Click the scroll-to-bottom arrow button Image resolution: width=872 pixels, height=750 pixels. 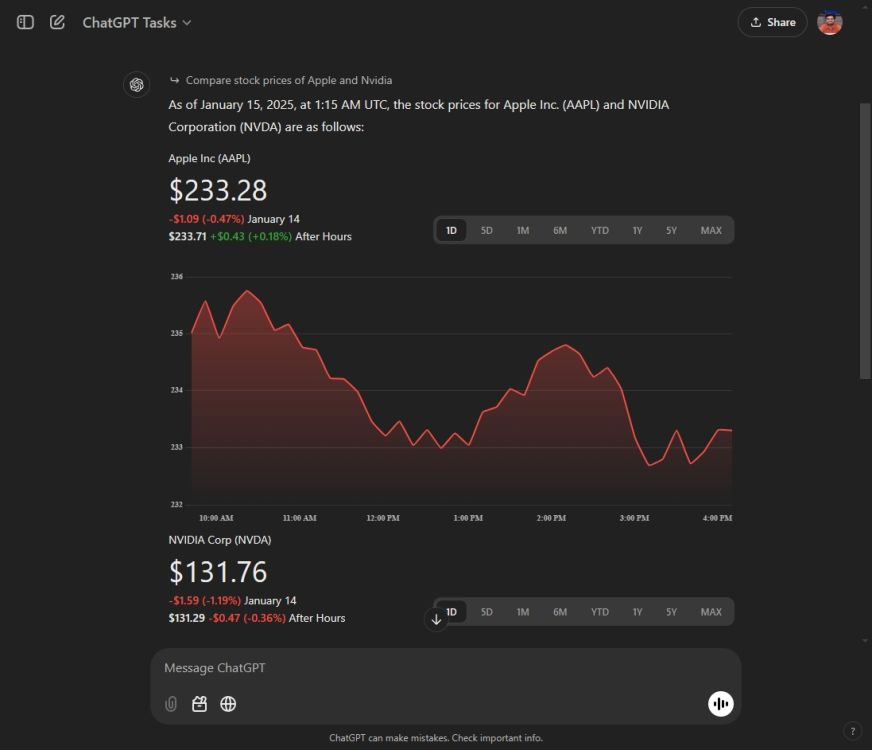[x=436, y=619]
